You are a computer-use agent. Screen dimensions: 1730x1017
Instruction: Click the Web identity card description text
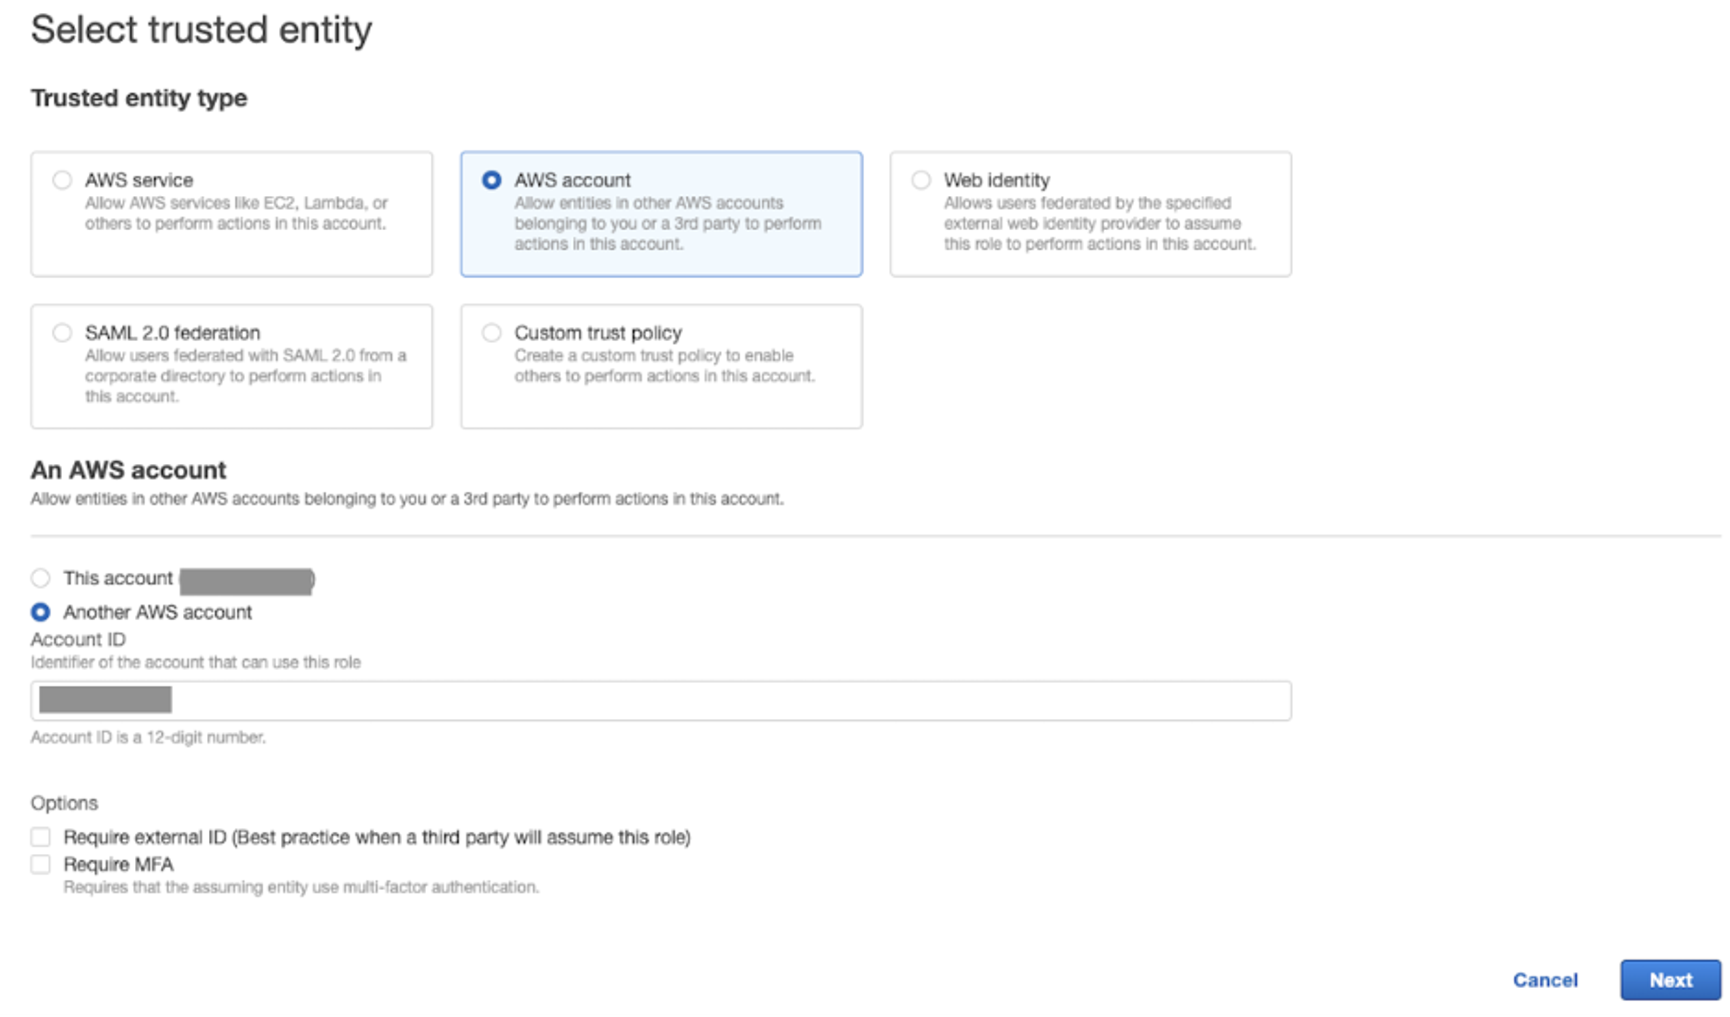tap(1100, 223)
